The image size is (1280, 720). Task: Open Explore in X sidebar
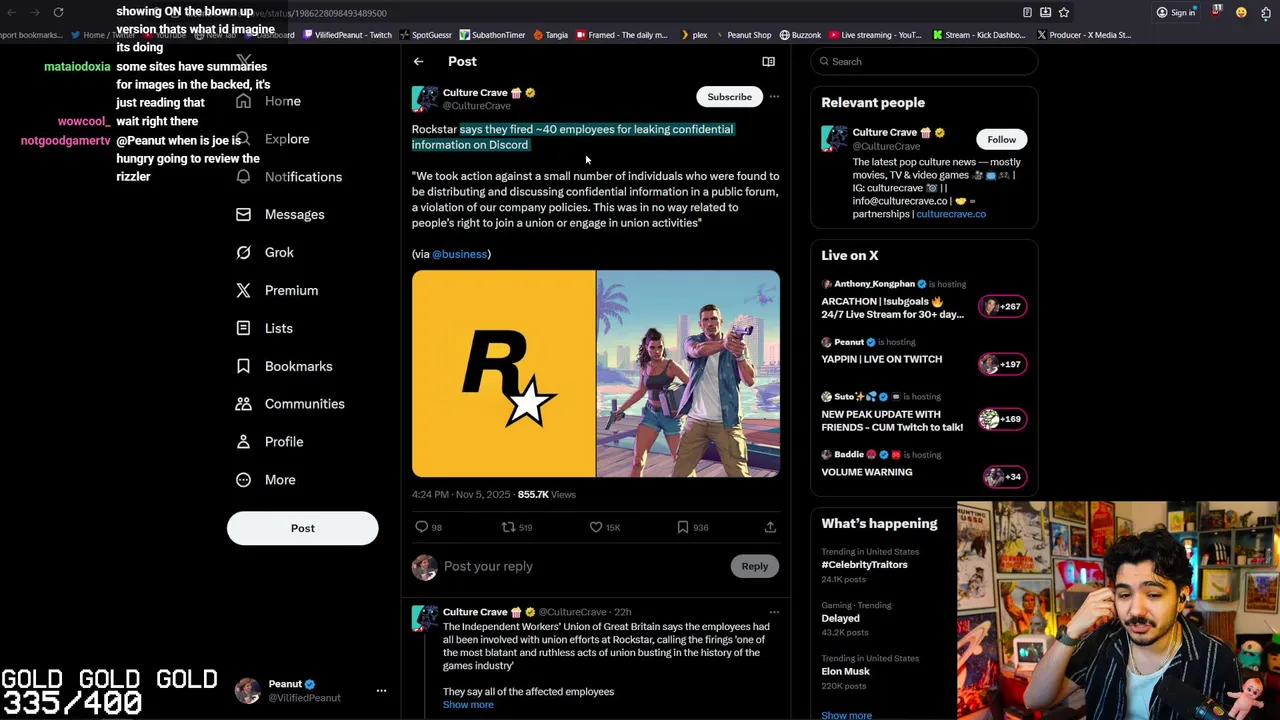click(x=273, y=139)
